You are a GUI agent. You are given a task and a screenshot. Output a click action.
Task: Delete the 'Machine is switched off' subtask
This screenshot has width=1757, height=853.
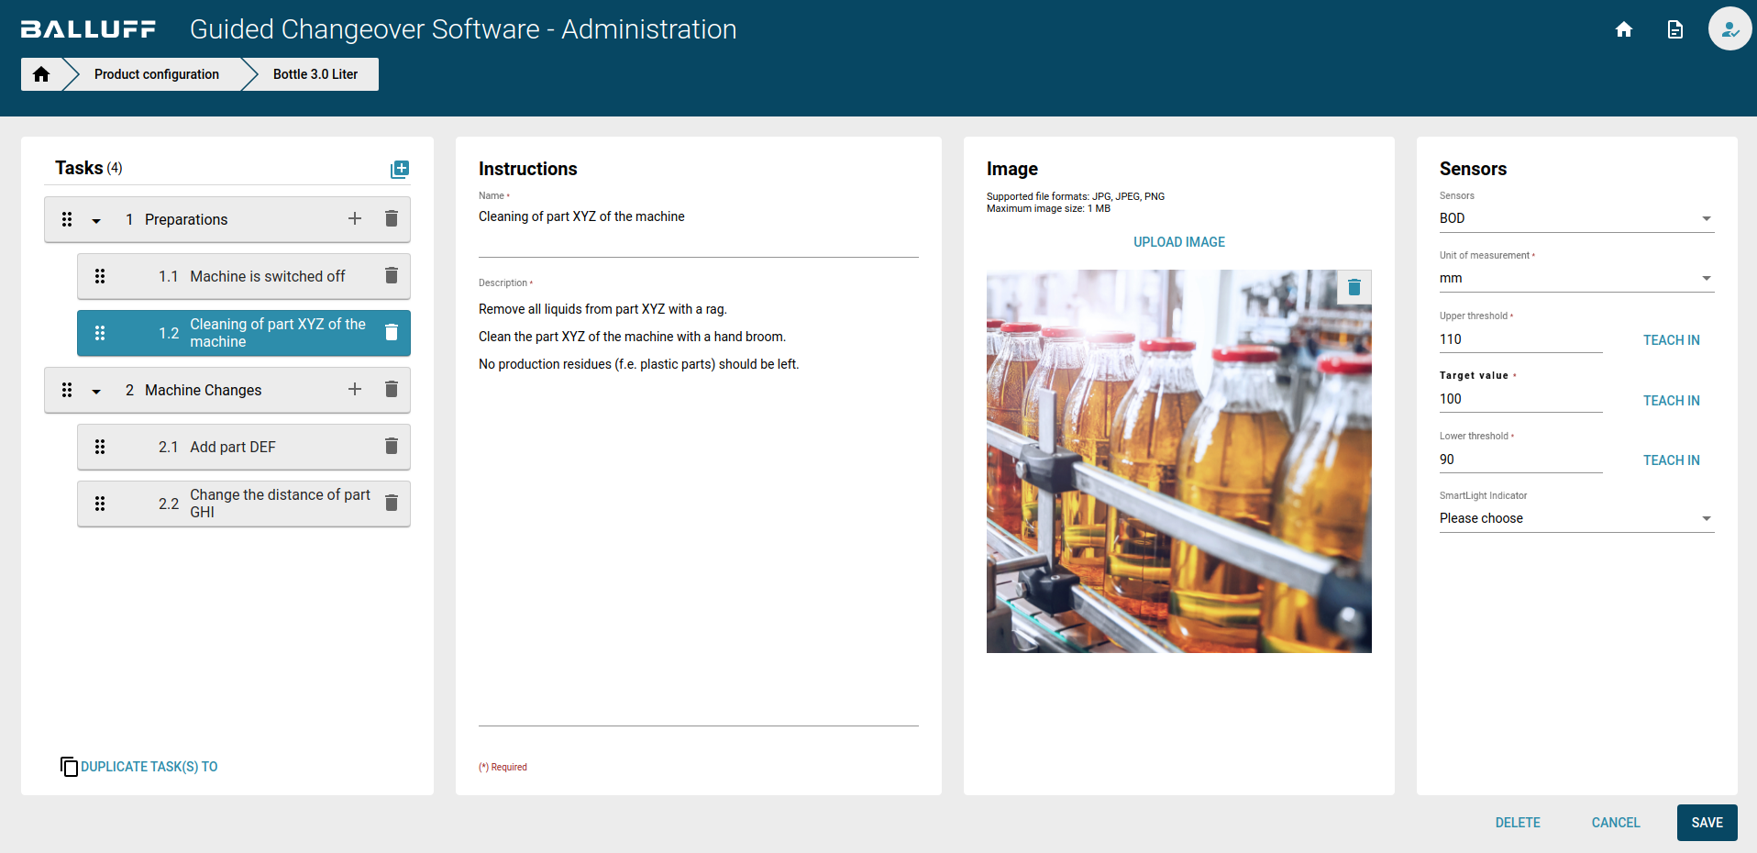pyautogui.click(x=391, y=276)
